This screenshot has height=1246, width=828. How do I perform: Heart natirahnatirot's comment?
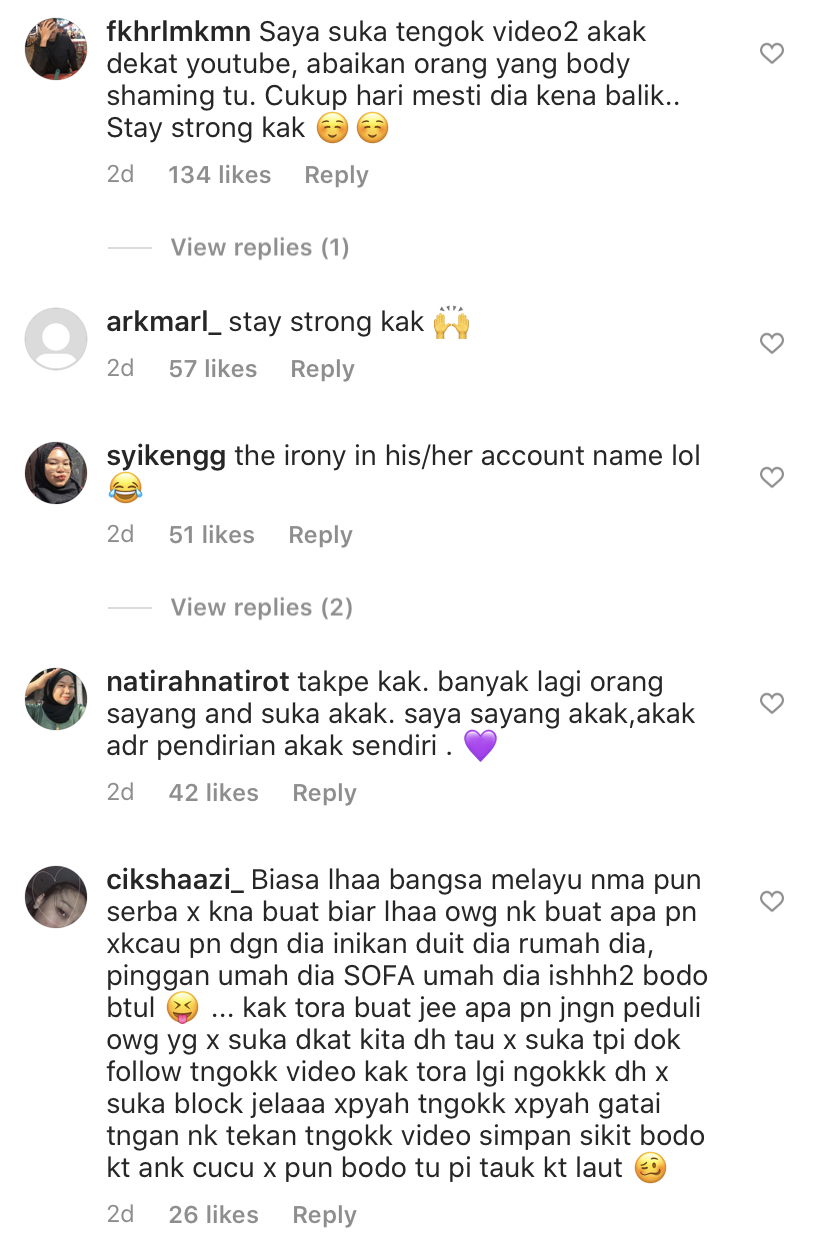point(772,704)
